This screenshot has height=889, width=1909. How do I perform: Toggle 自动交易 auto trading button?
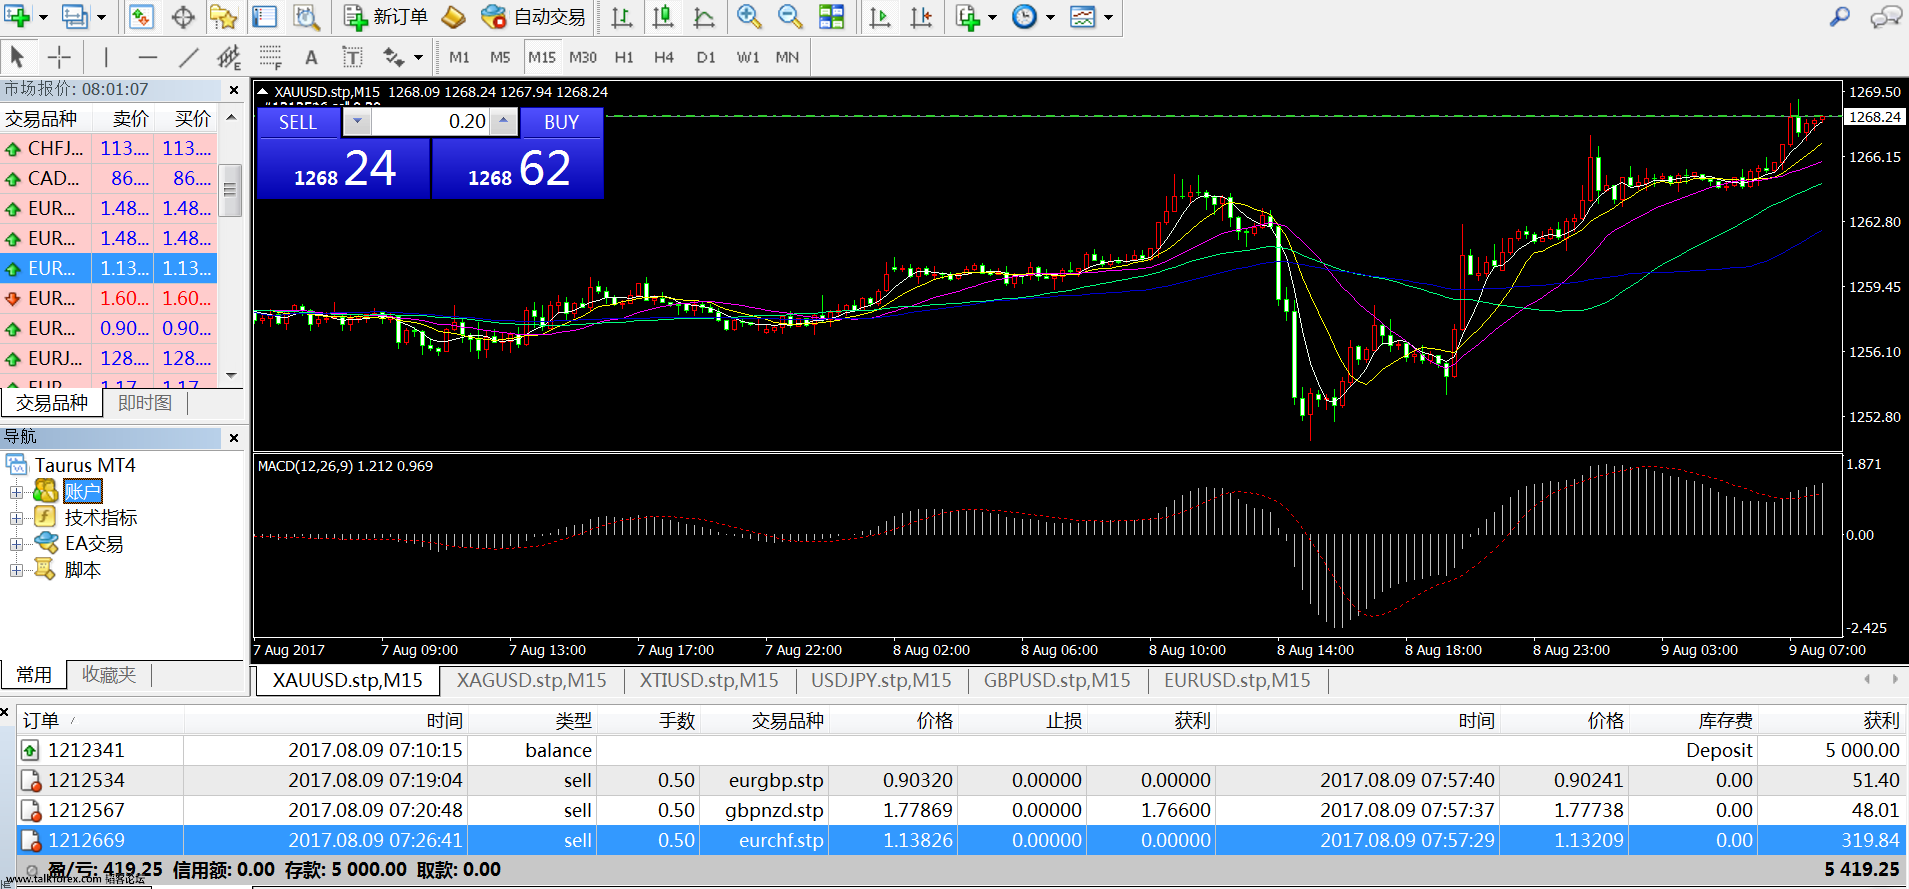pos(533,16)
